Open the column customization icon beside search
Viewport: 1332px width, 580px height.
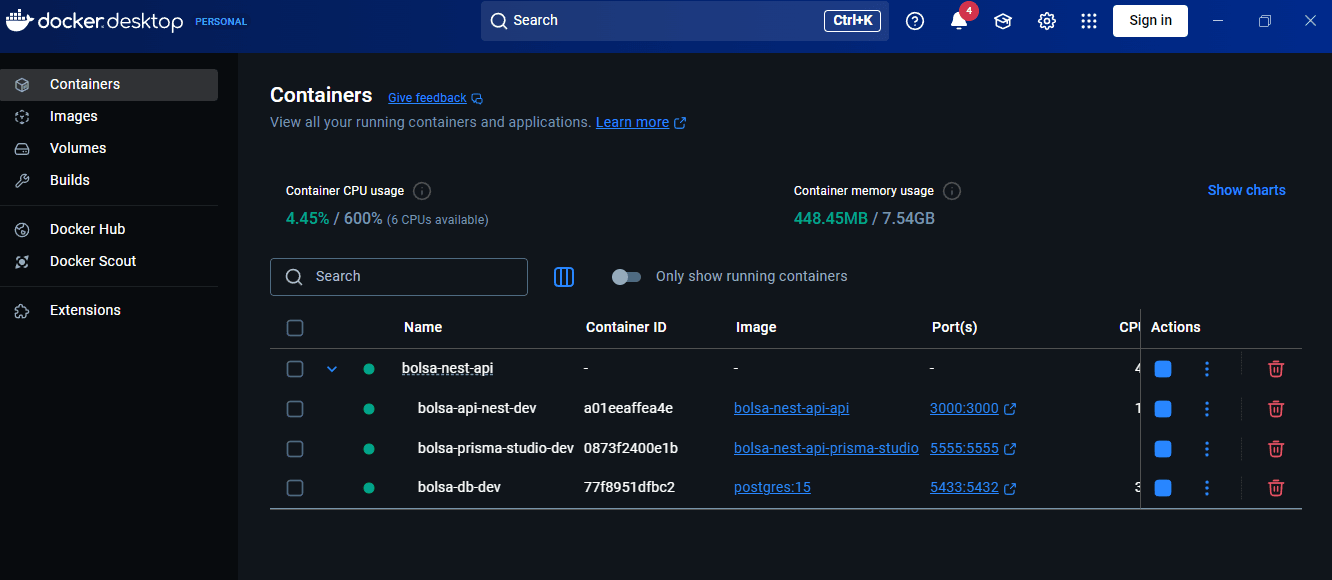click(x=563, y=277)
